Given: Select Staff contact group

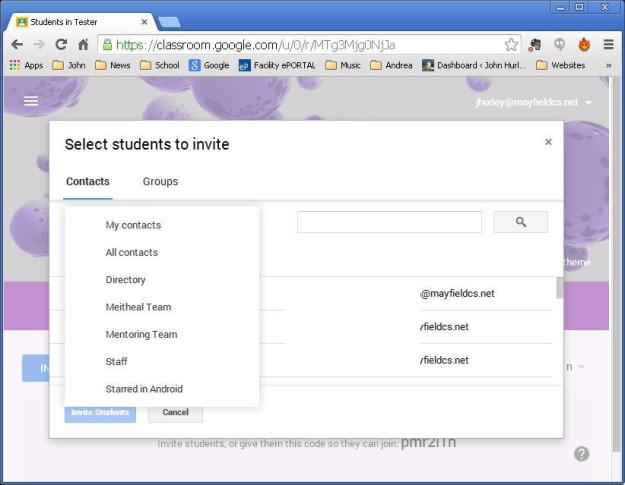Looking at the screenshot, I should 162,361.
